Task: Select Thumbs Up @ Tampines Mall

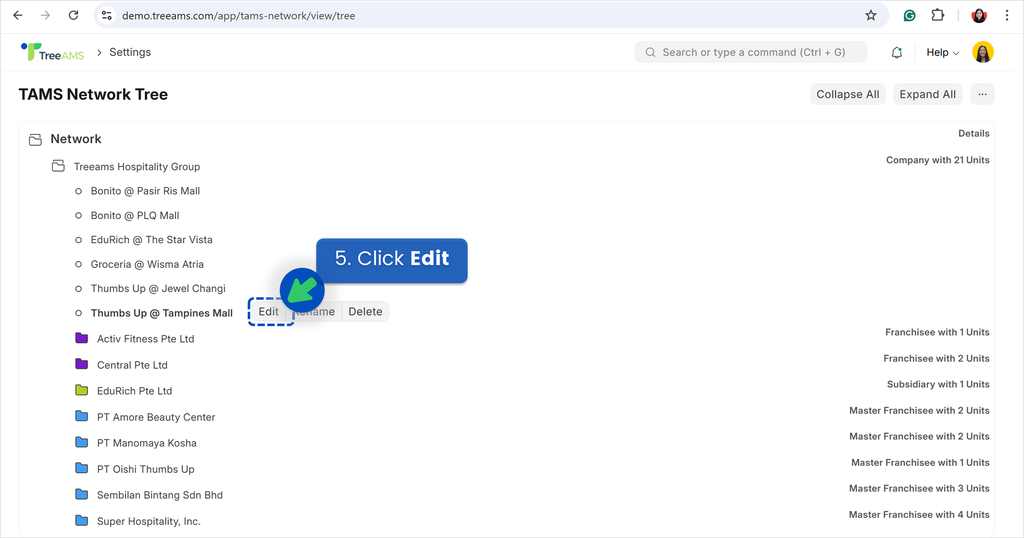Action: coord(161,313)
